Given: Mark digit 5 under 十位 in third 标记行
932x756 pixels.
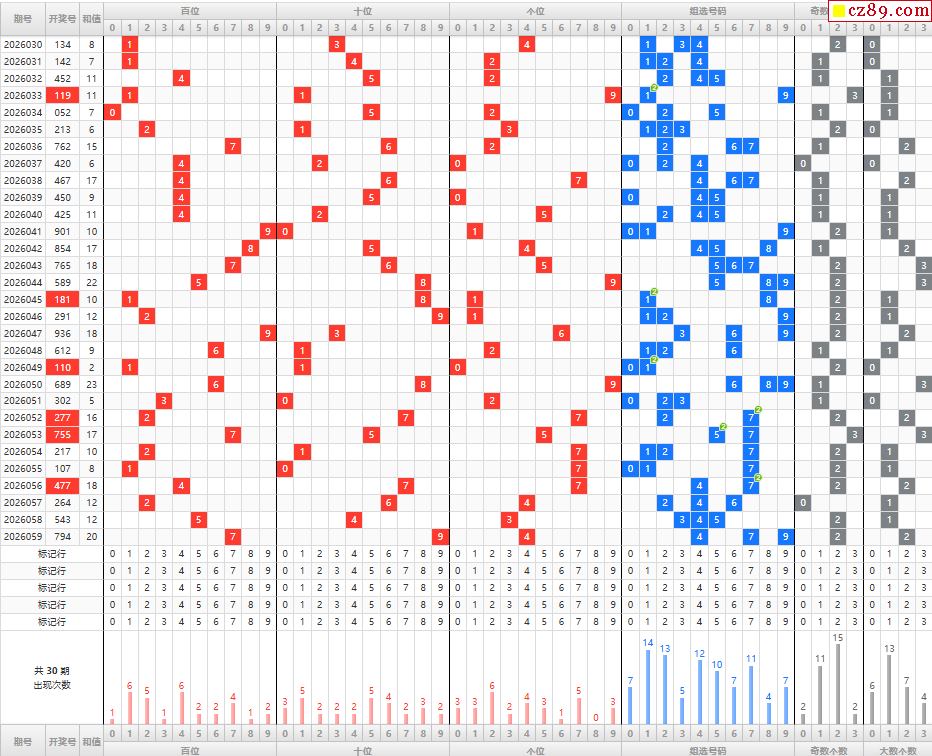Looking at the screenshot, I should point(371,588).
